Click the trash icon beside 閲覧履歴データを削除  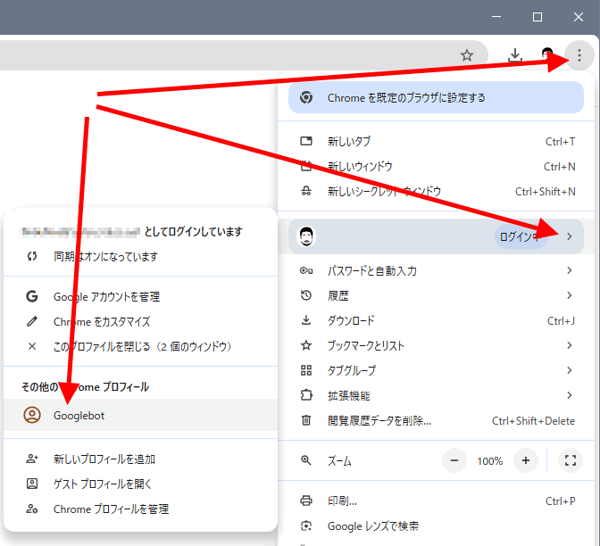coord(306,421)
